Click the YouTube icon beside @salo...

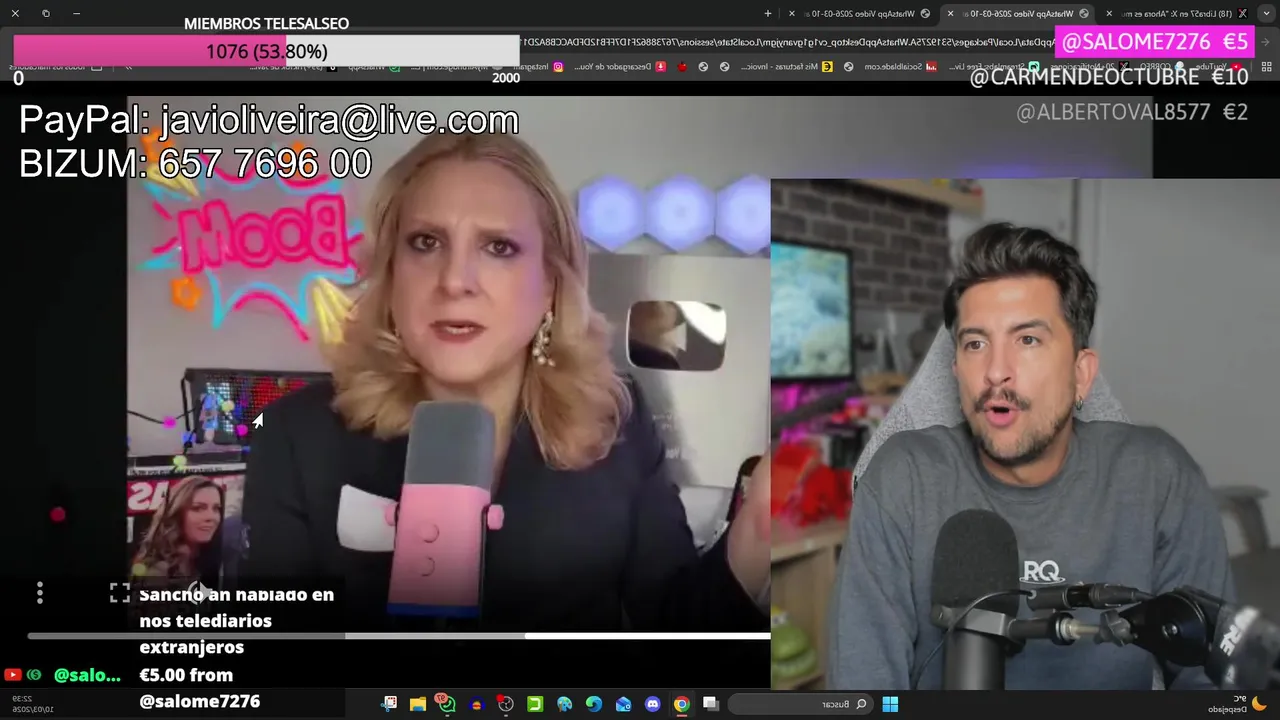point(12,675)
